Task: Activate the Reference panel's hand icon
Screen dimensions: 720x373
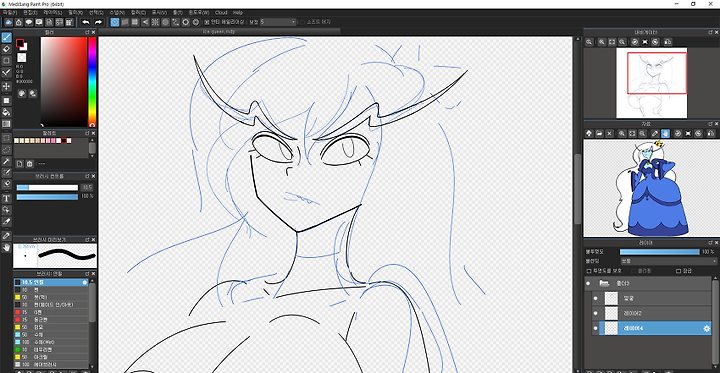Action: 665,133
